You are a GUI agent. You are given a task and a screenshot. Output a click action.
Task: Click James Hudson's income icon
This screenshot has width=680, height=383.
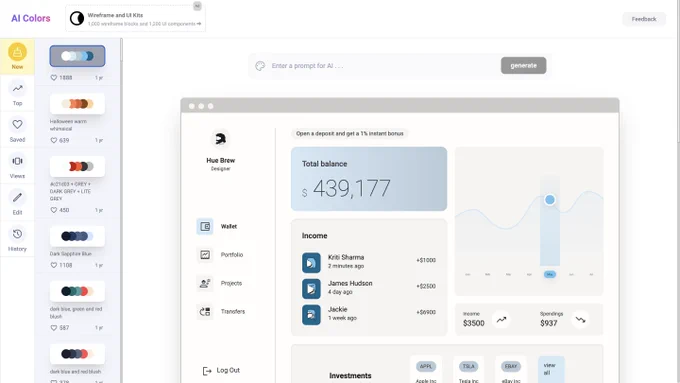click(311, 289)
